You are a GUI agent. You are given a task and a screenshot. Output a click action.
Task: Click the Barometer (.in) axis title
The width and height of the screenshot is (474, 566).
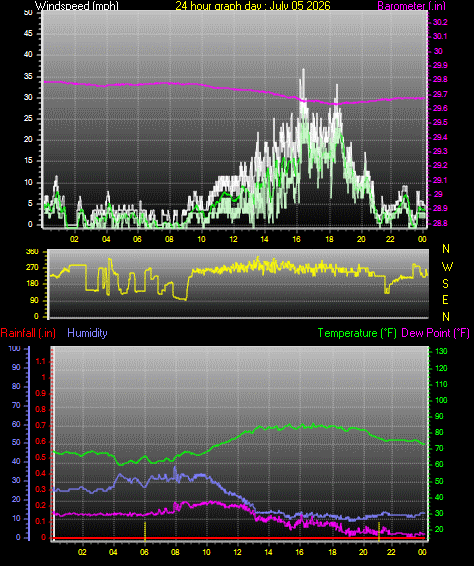411,5
